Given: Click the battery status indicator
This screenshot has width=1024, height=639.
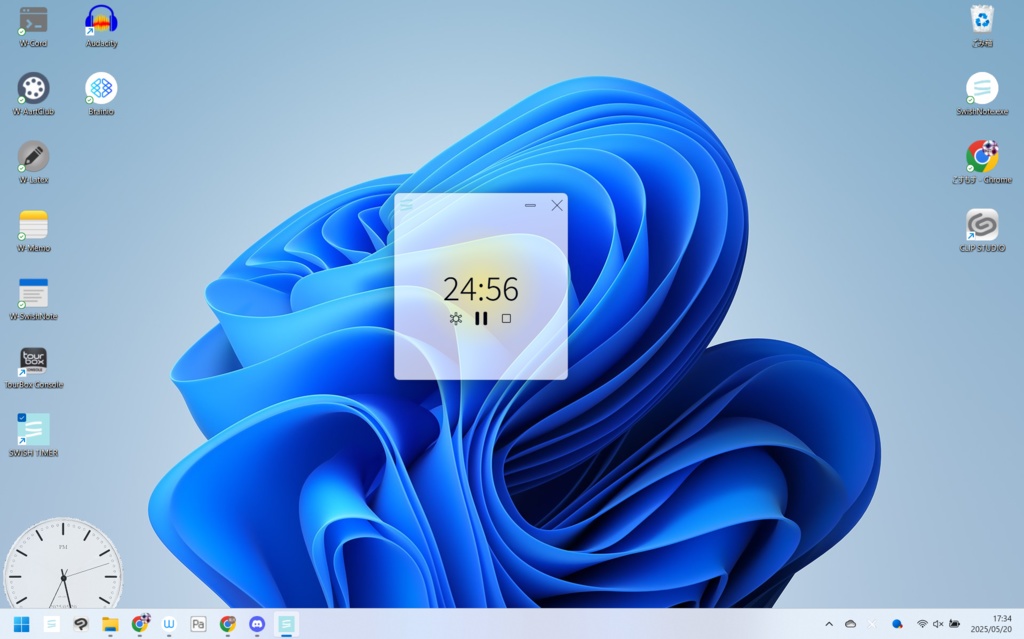Looking at the screenshot, I should pyautogui.click(x=953, y=625).
